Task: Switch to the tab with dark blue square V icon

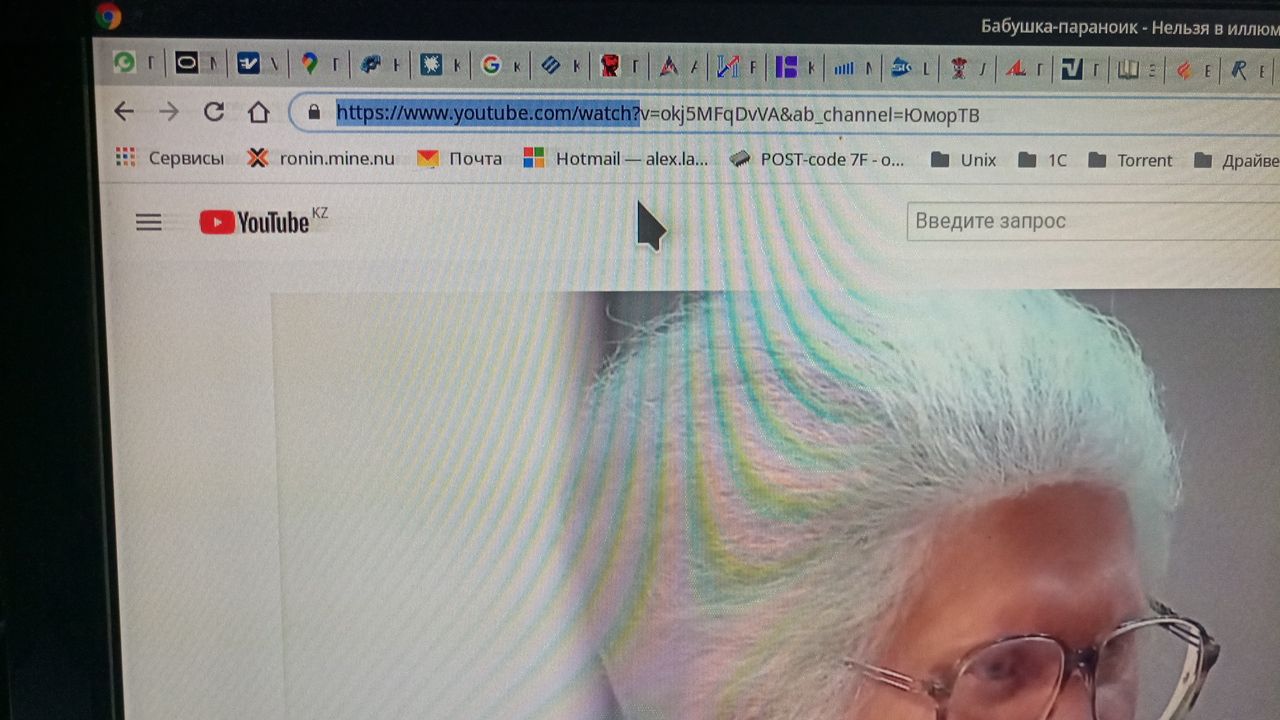Action: click(1073, 69)
